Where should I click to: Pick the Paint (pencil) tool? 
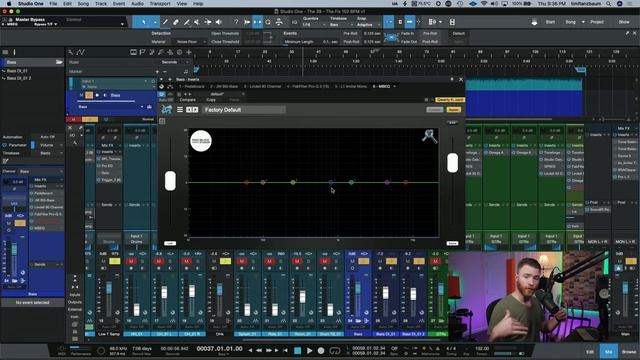click(187, 22)
